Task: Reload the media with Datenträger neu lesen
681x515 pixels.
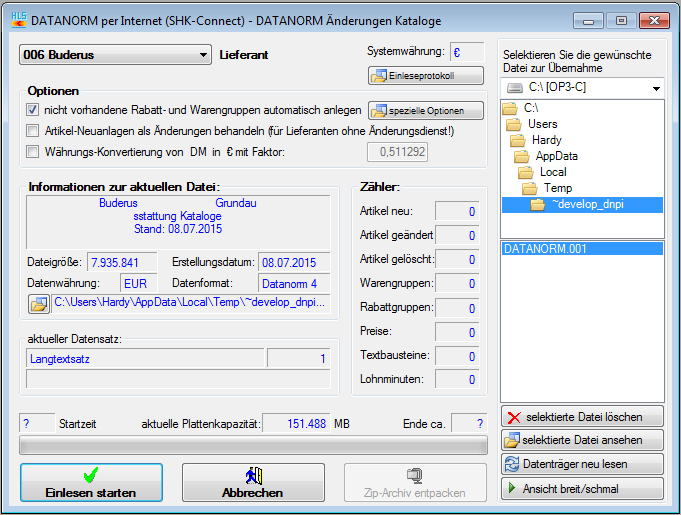Action: [x=582, y=464]
